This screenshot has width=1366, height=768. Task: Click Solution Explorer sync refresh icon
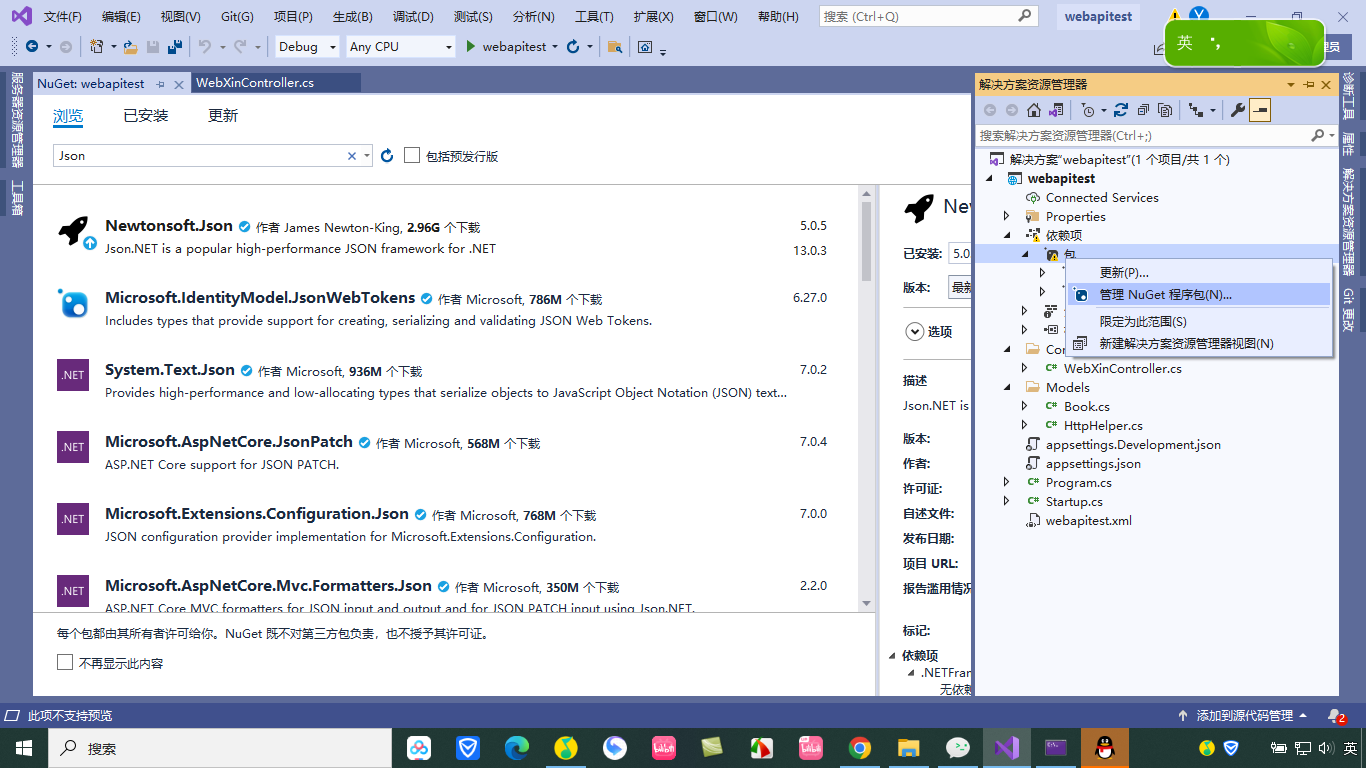click(1121, 110)
